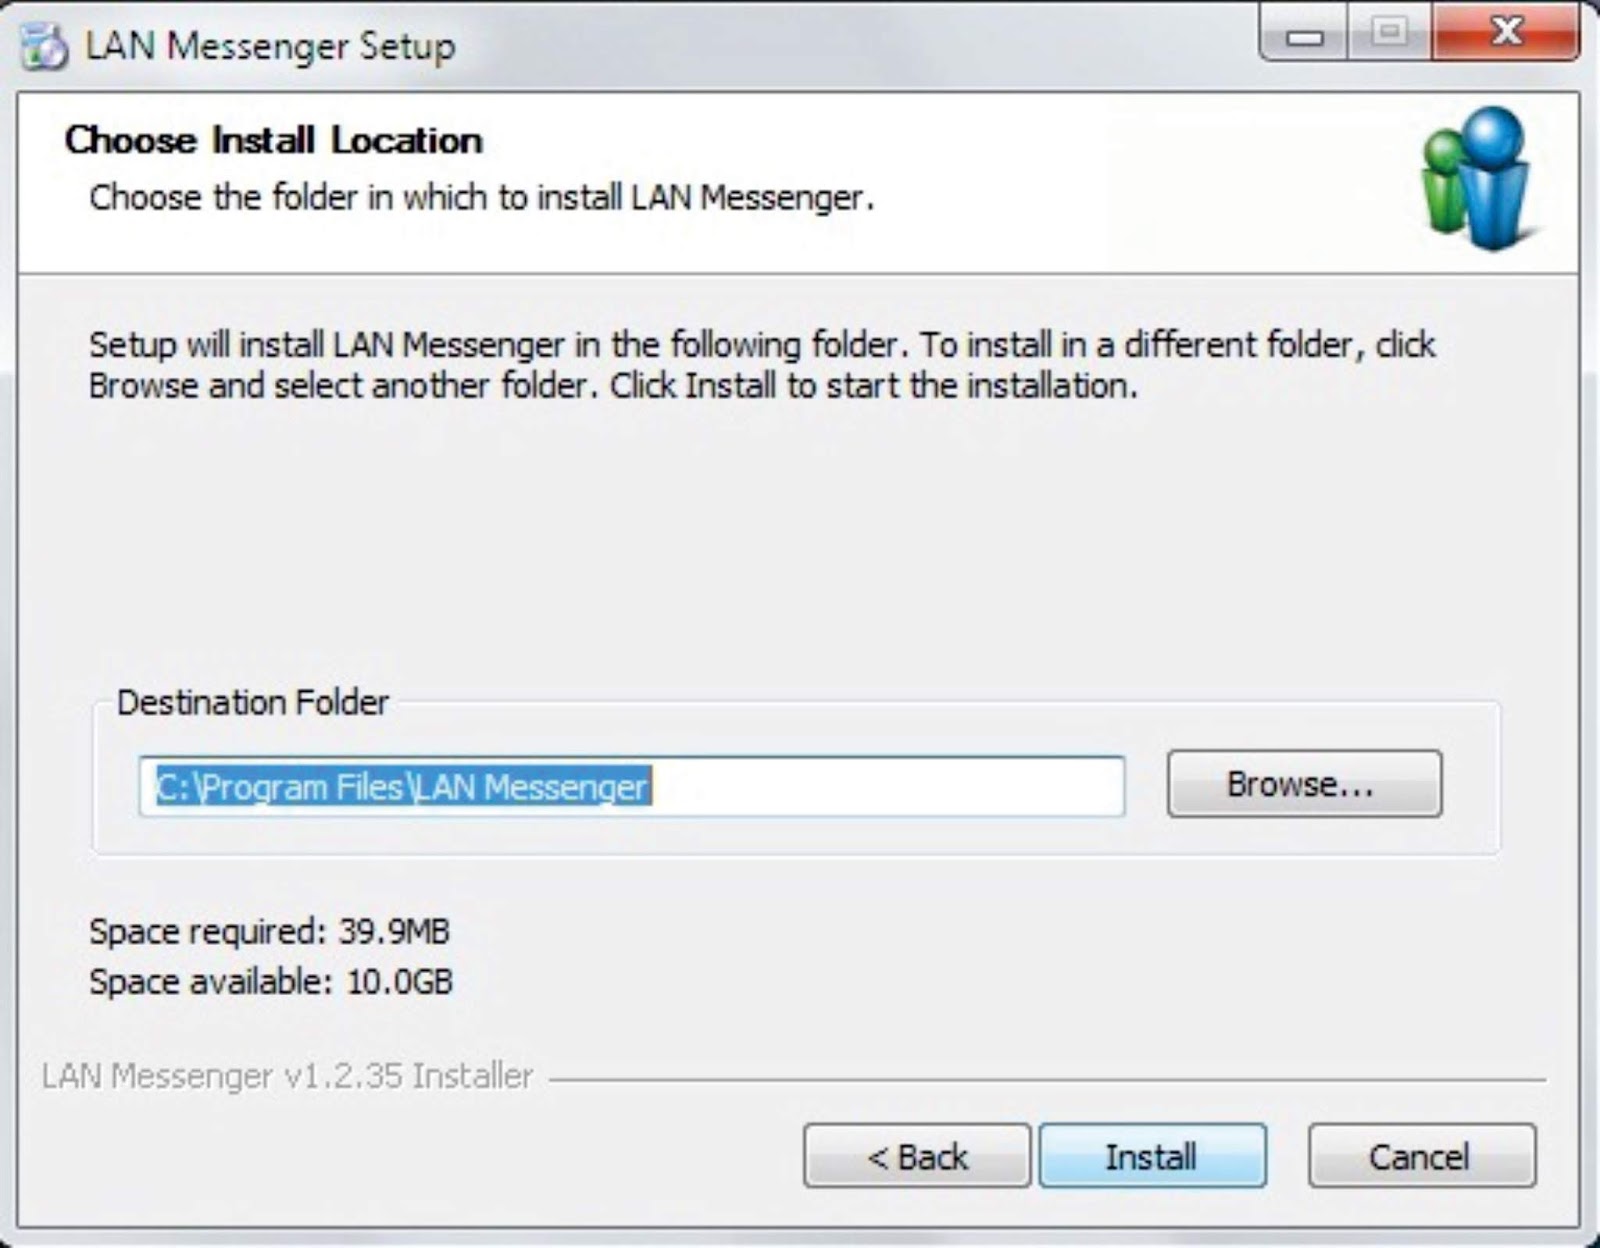Screen dimensions: 1600x1248
Task: Click the < Back button
Action: pos(915,1156)
